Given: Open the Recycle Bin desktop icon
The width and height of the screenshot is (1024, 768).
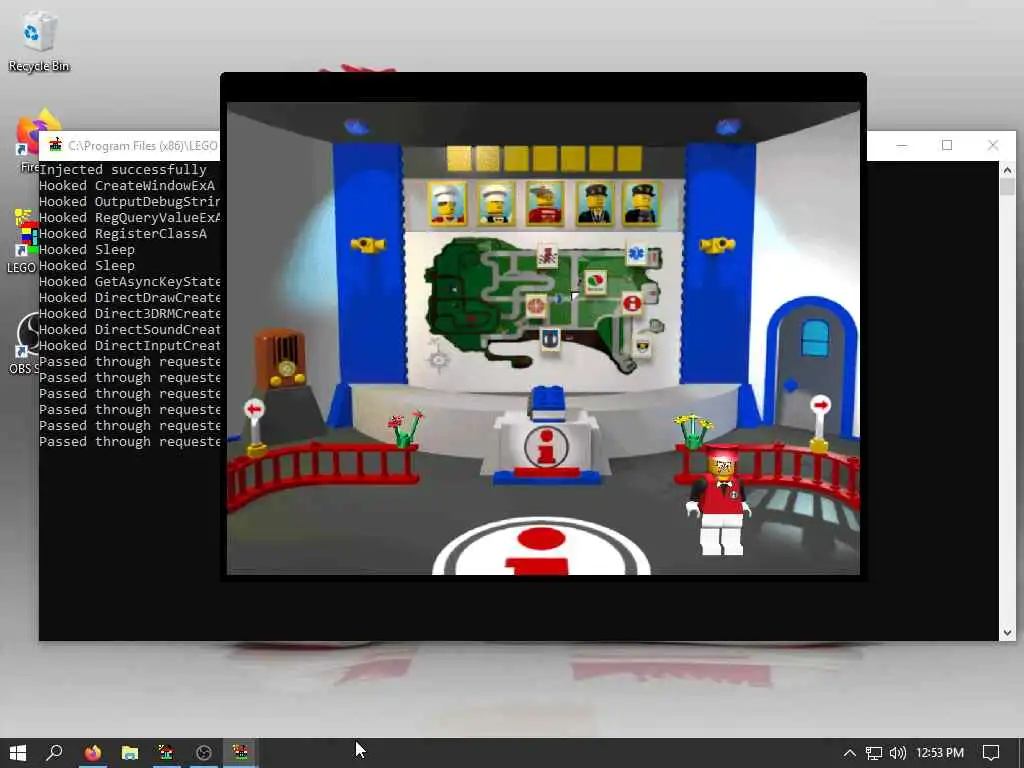Looking at the screenshot, I should point(39,42).
